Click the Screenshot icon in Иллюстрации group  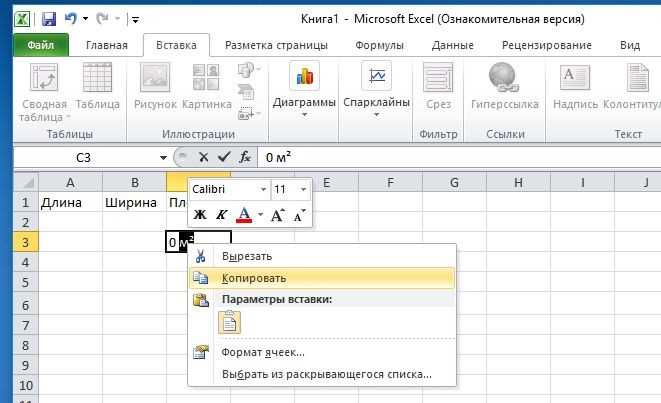coord(247,113)
